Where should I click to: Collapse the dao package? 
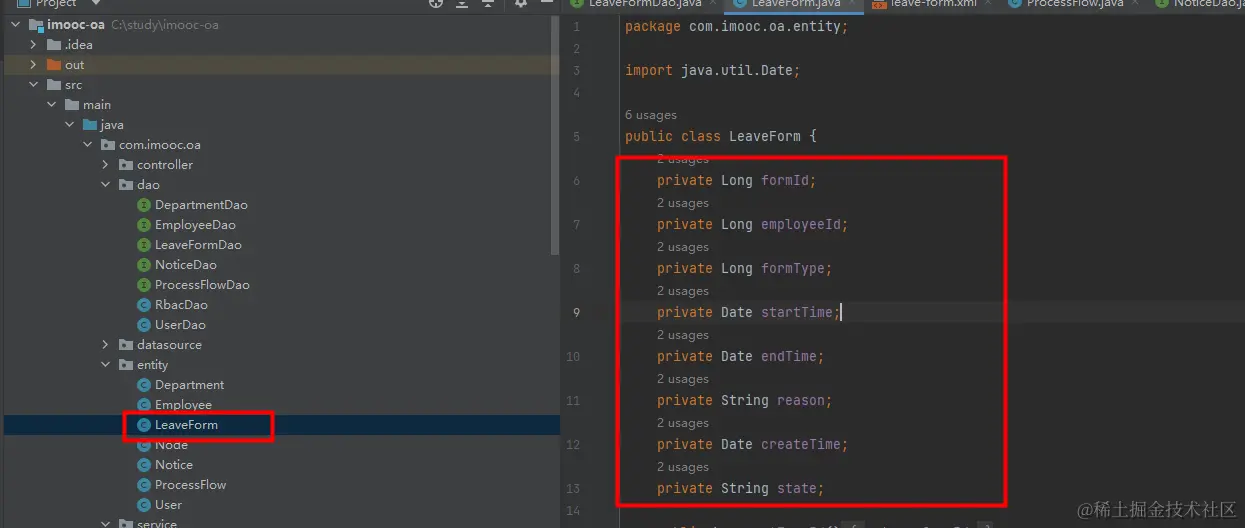tap(106, 185)
